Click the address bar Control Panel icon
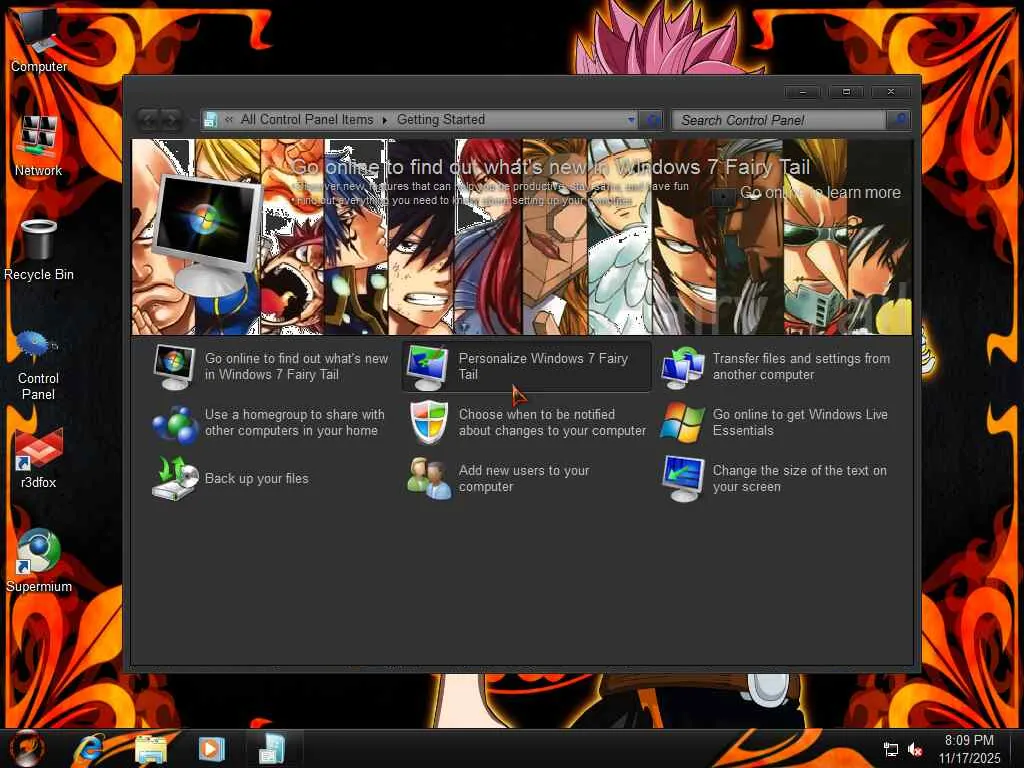This screenshot has width=1024, height=768. tap(210, 120)
